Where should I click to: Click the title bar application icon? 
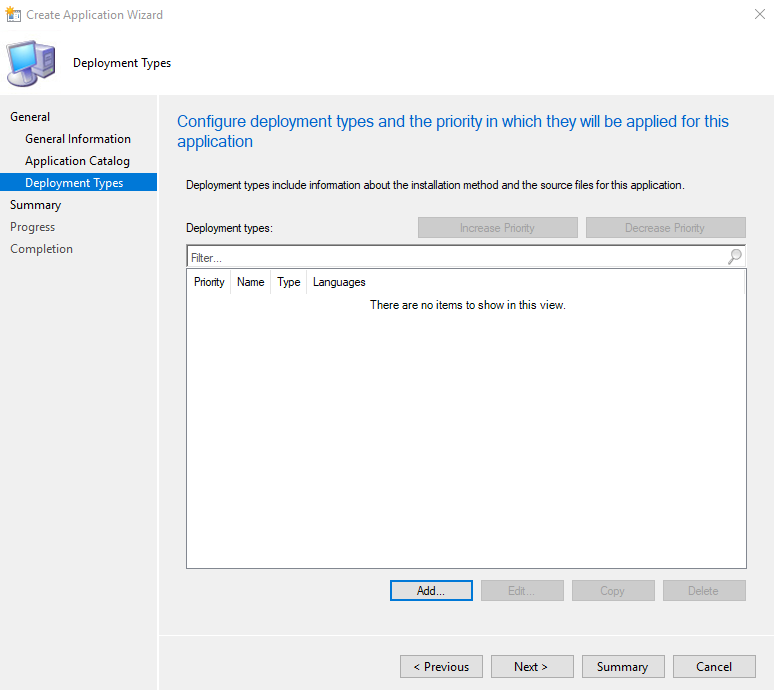(x=13, y=15)
